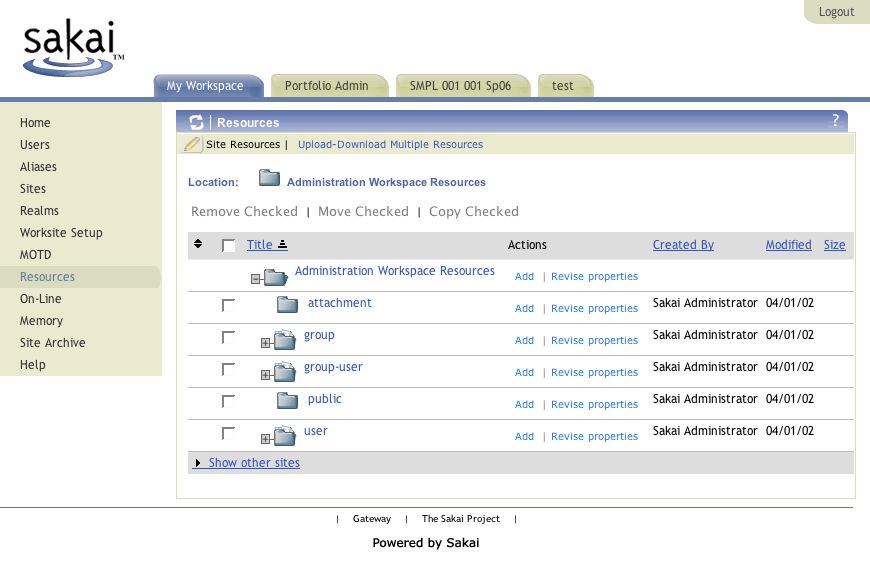
Task: Click the attachment folder icon
Action: pos(288,304)
